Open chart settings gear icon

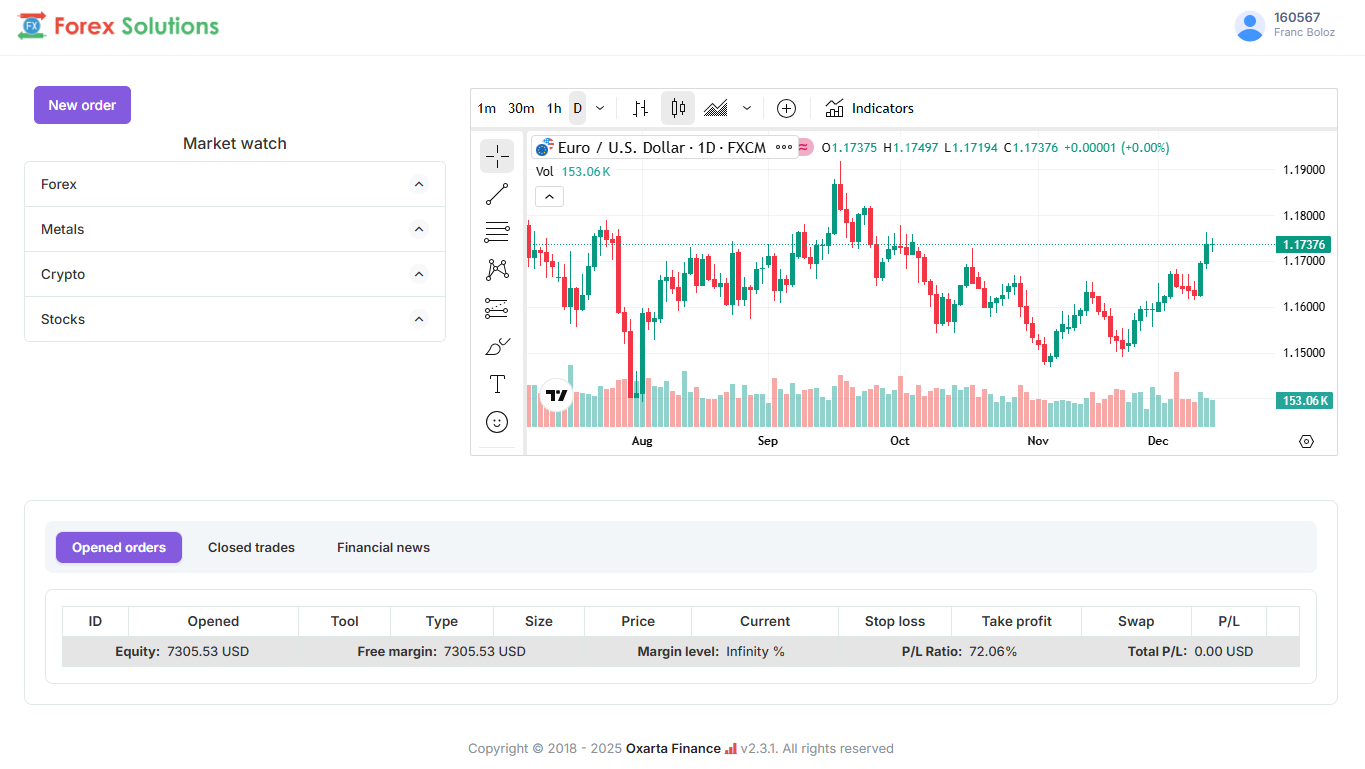(1306, 441)
